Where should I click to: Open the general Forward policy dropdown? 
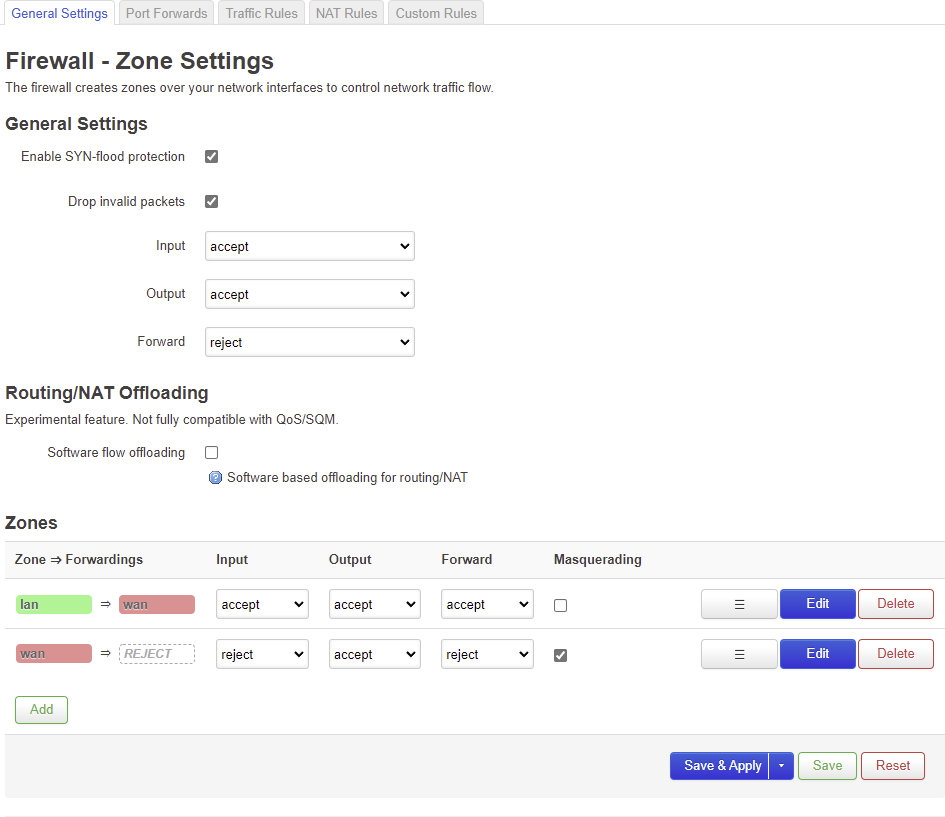(x=309, y=342)
